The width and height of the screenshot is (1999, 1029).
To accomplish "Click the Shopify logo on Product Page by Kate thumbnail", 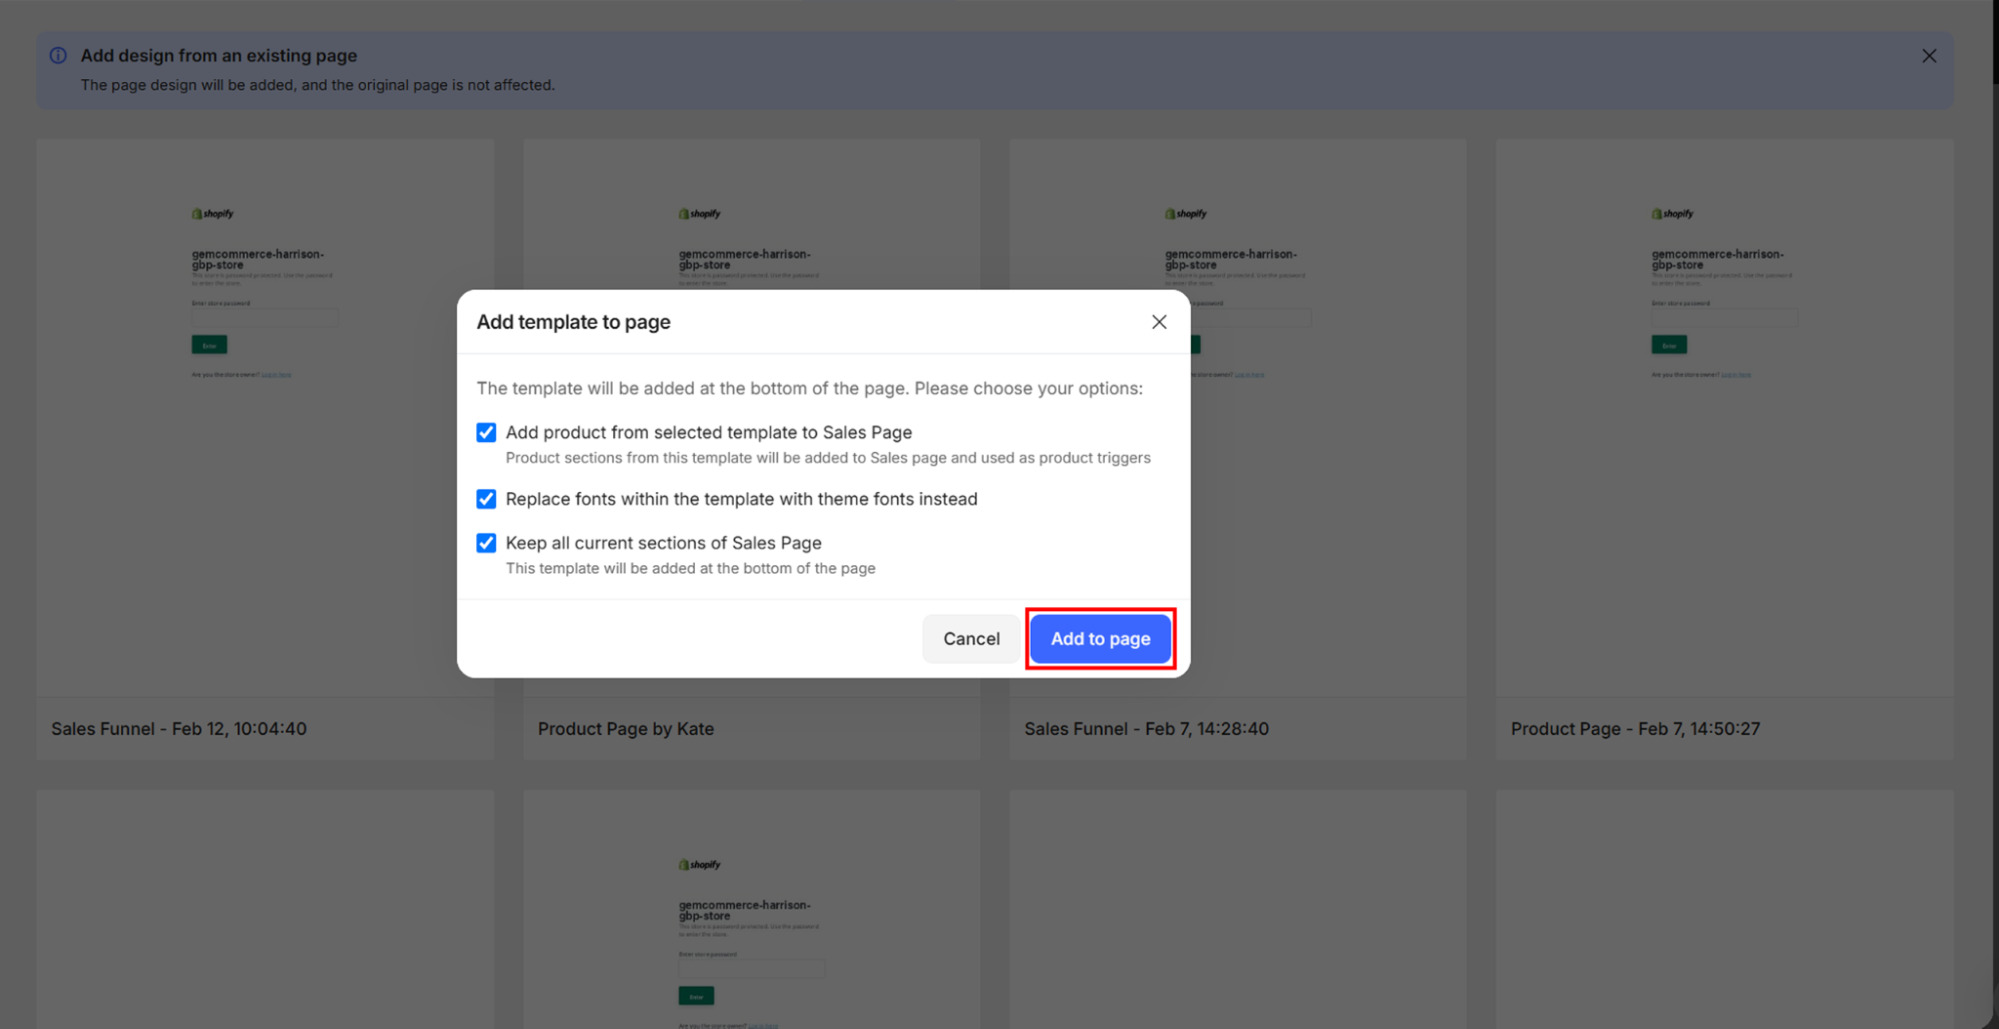I will click(699, 213).
